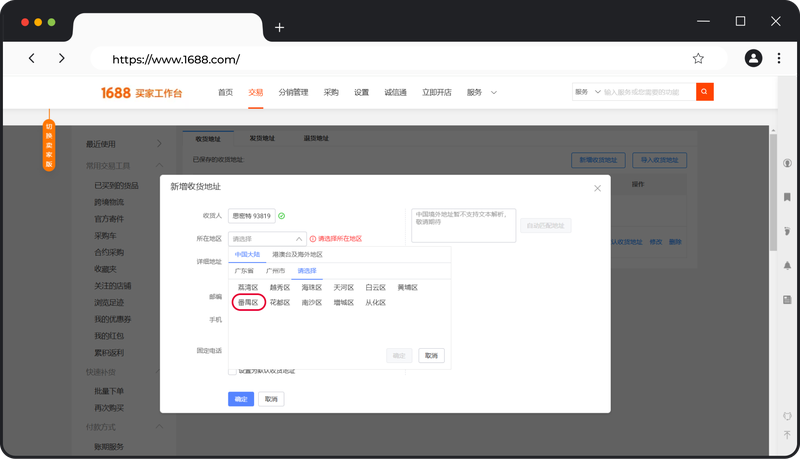Select the 广东省 province tab
This screenshot has width=800, height=459.
click(244, 271)
